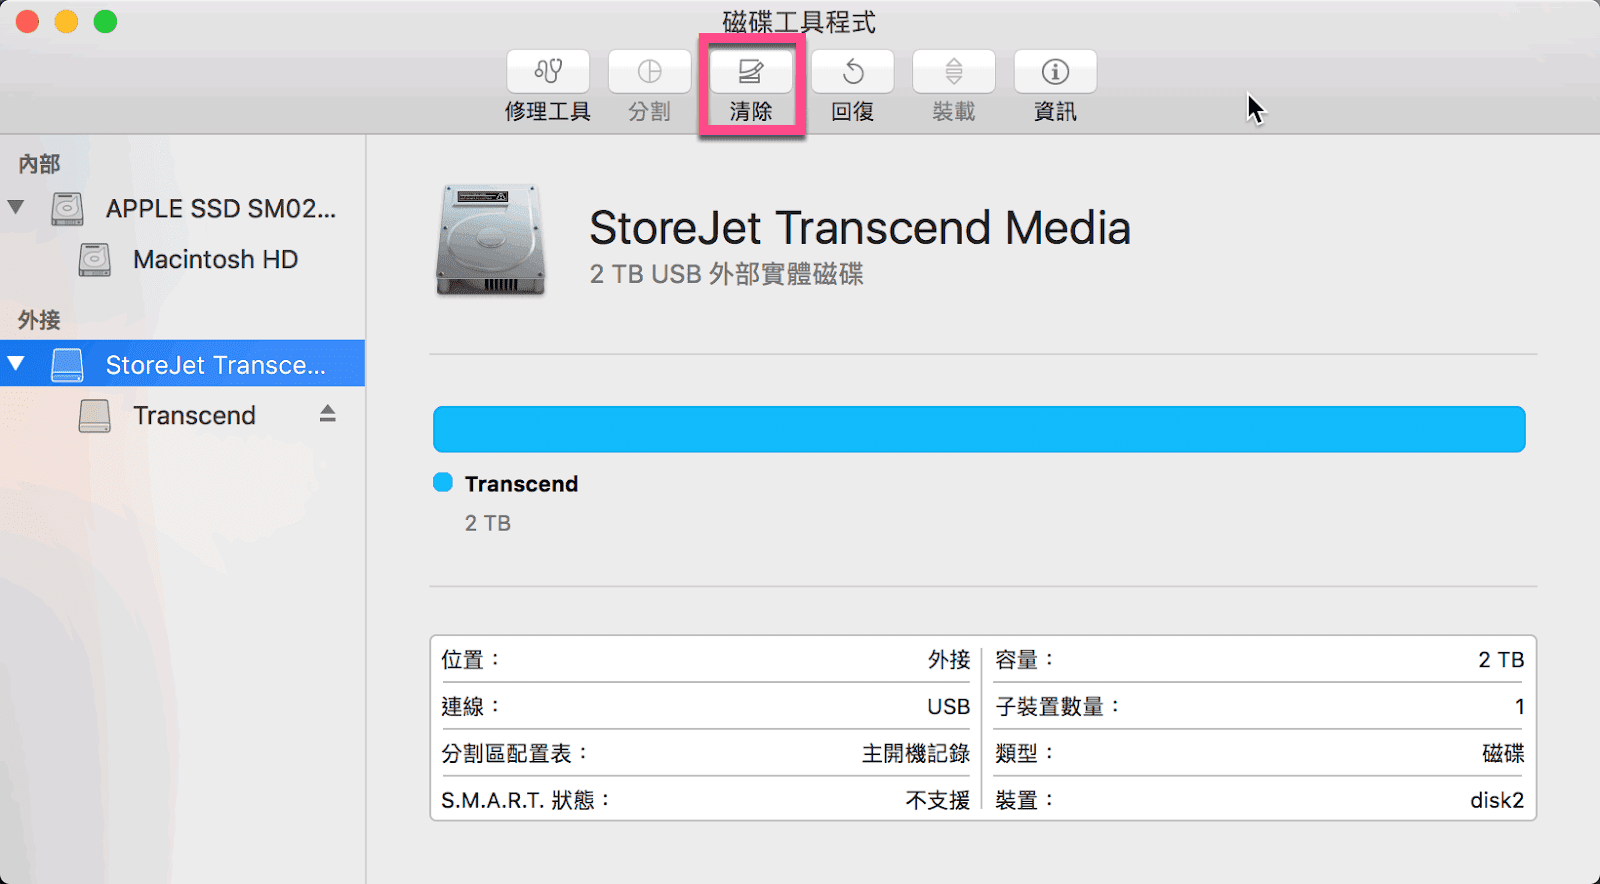Viewport: 1600px width, 884px height.
Task: Click the 磁碟工具程式 window title
Action: coord(799,22)
